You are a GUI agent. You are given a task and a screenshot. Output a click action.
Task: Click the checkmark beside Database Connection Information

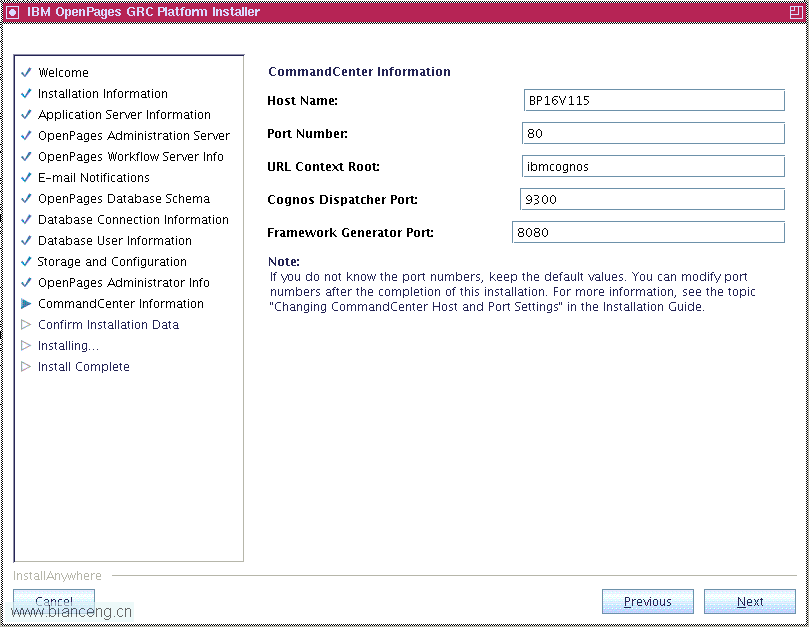click(26, 219)
